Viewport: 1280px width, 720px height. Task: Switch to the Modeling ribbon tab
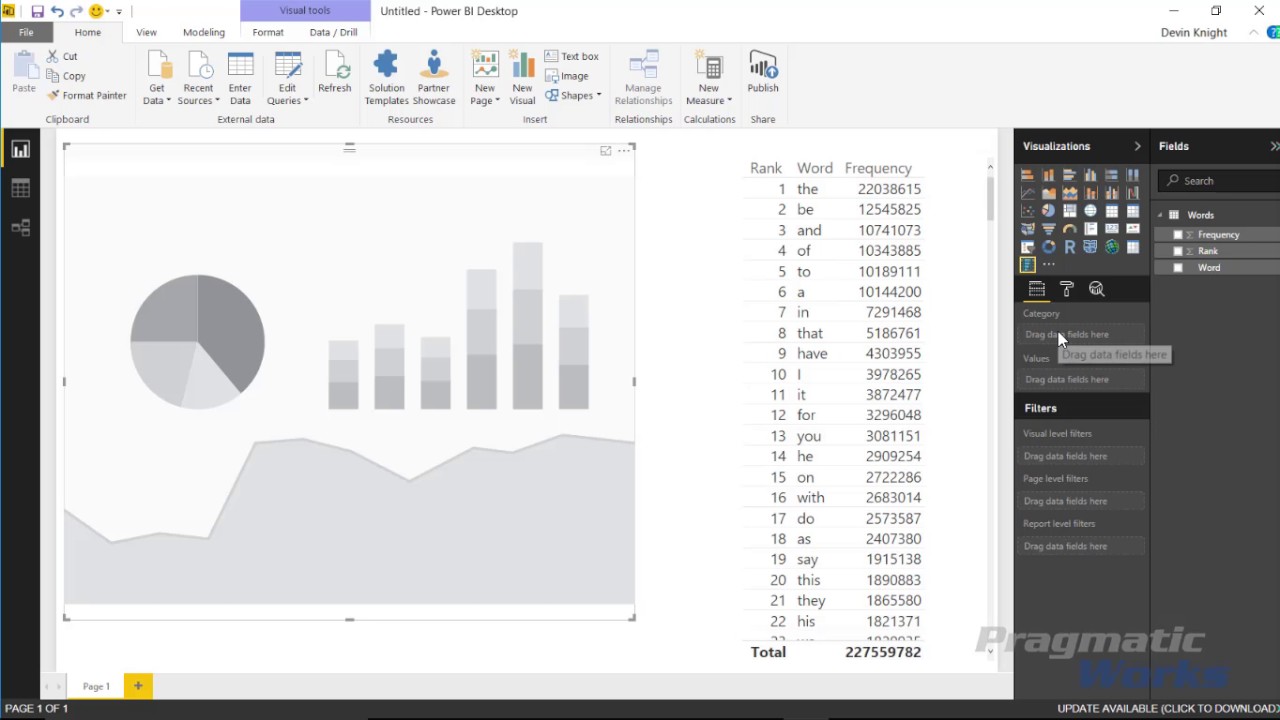204,32
